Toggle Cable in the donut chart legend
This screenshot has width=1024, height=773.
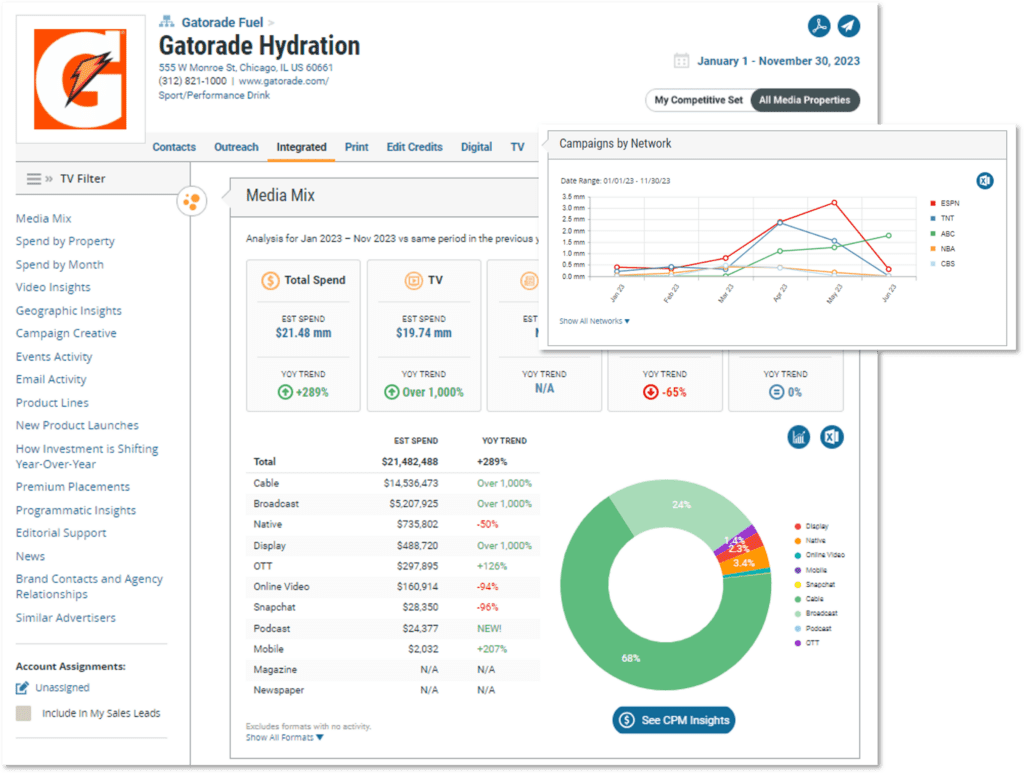809,599
